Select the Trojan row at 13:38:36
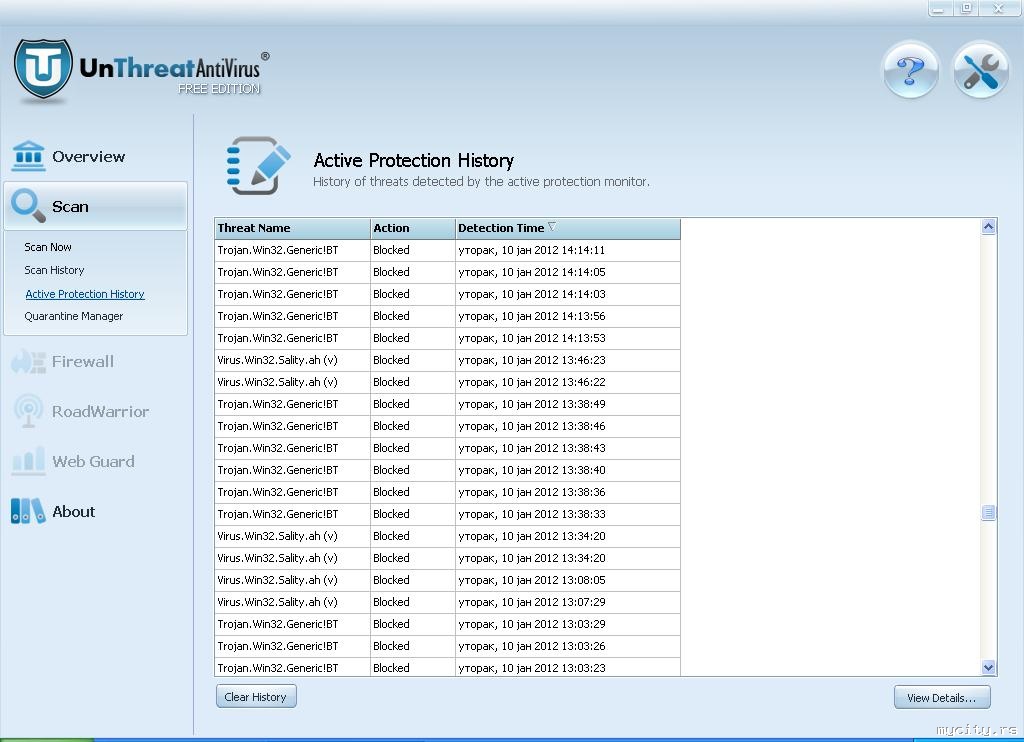 pos(447,492)
